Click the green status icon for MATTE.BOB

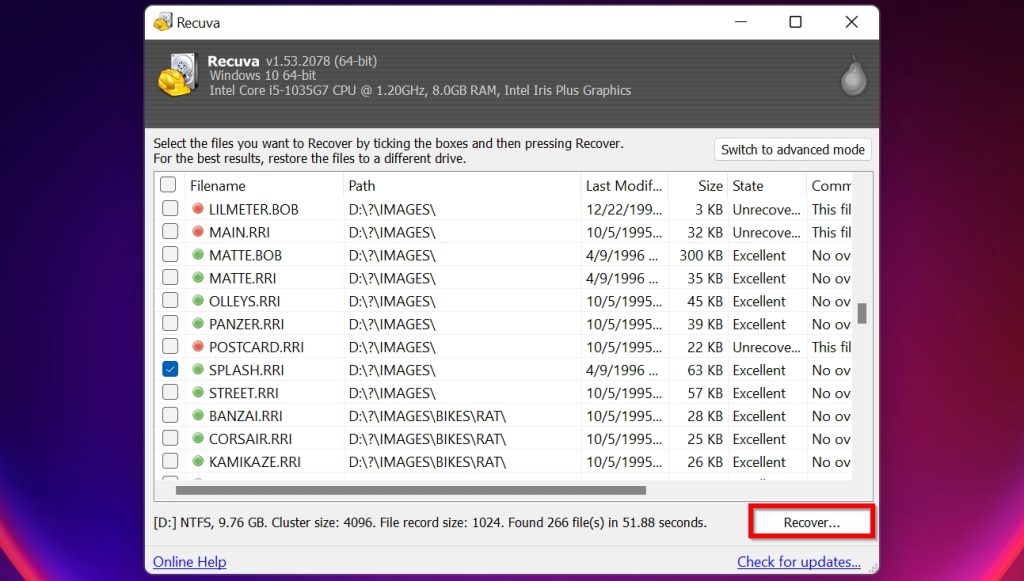[198, 255]
